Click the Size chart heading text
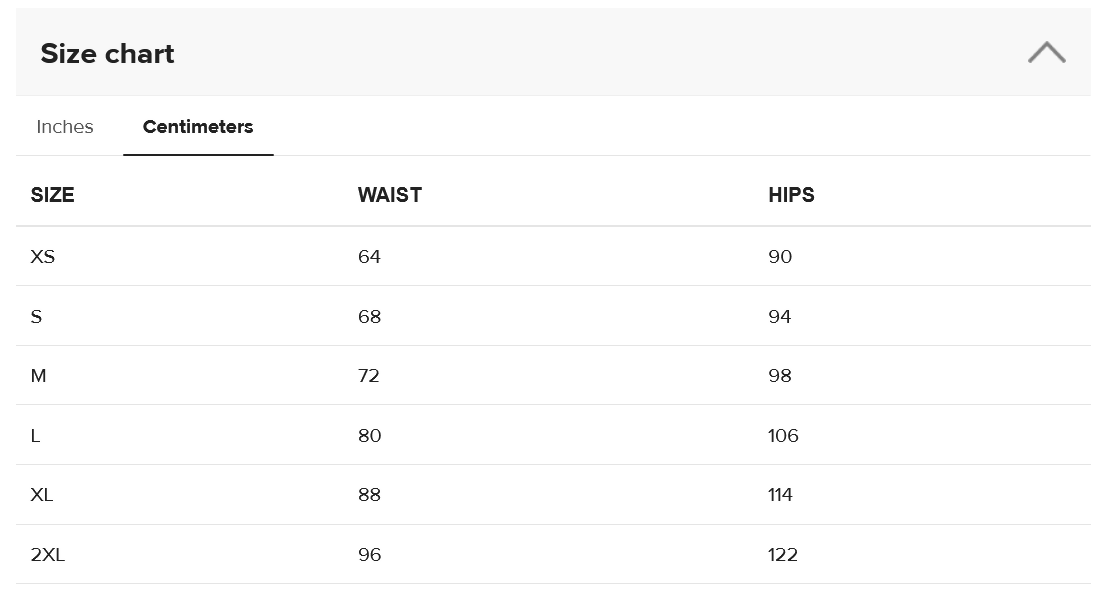Screen dimensions: 1103x616 107,54
